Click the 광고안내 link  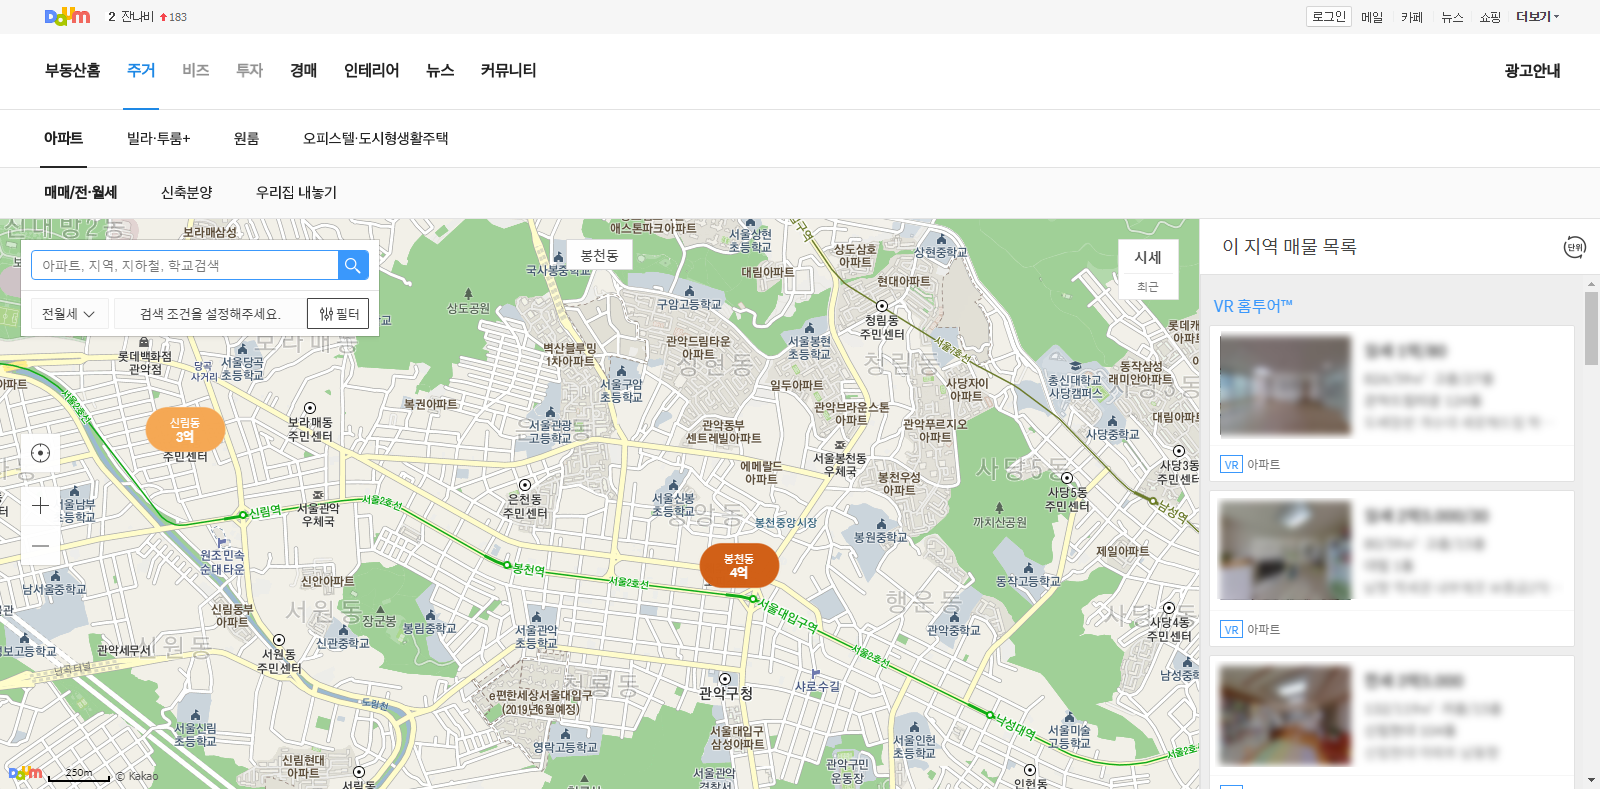pos(1532,70)
